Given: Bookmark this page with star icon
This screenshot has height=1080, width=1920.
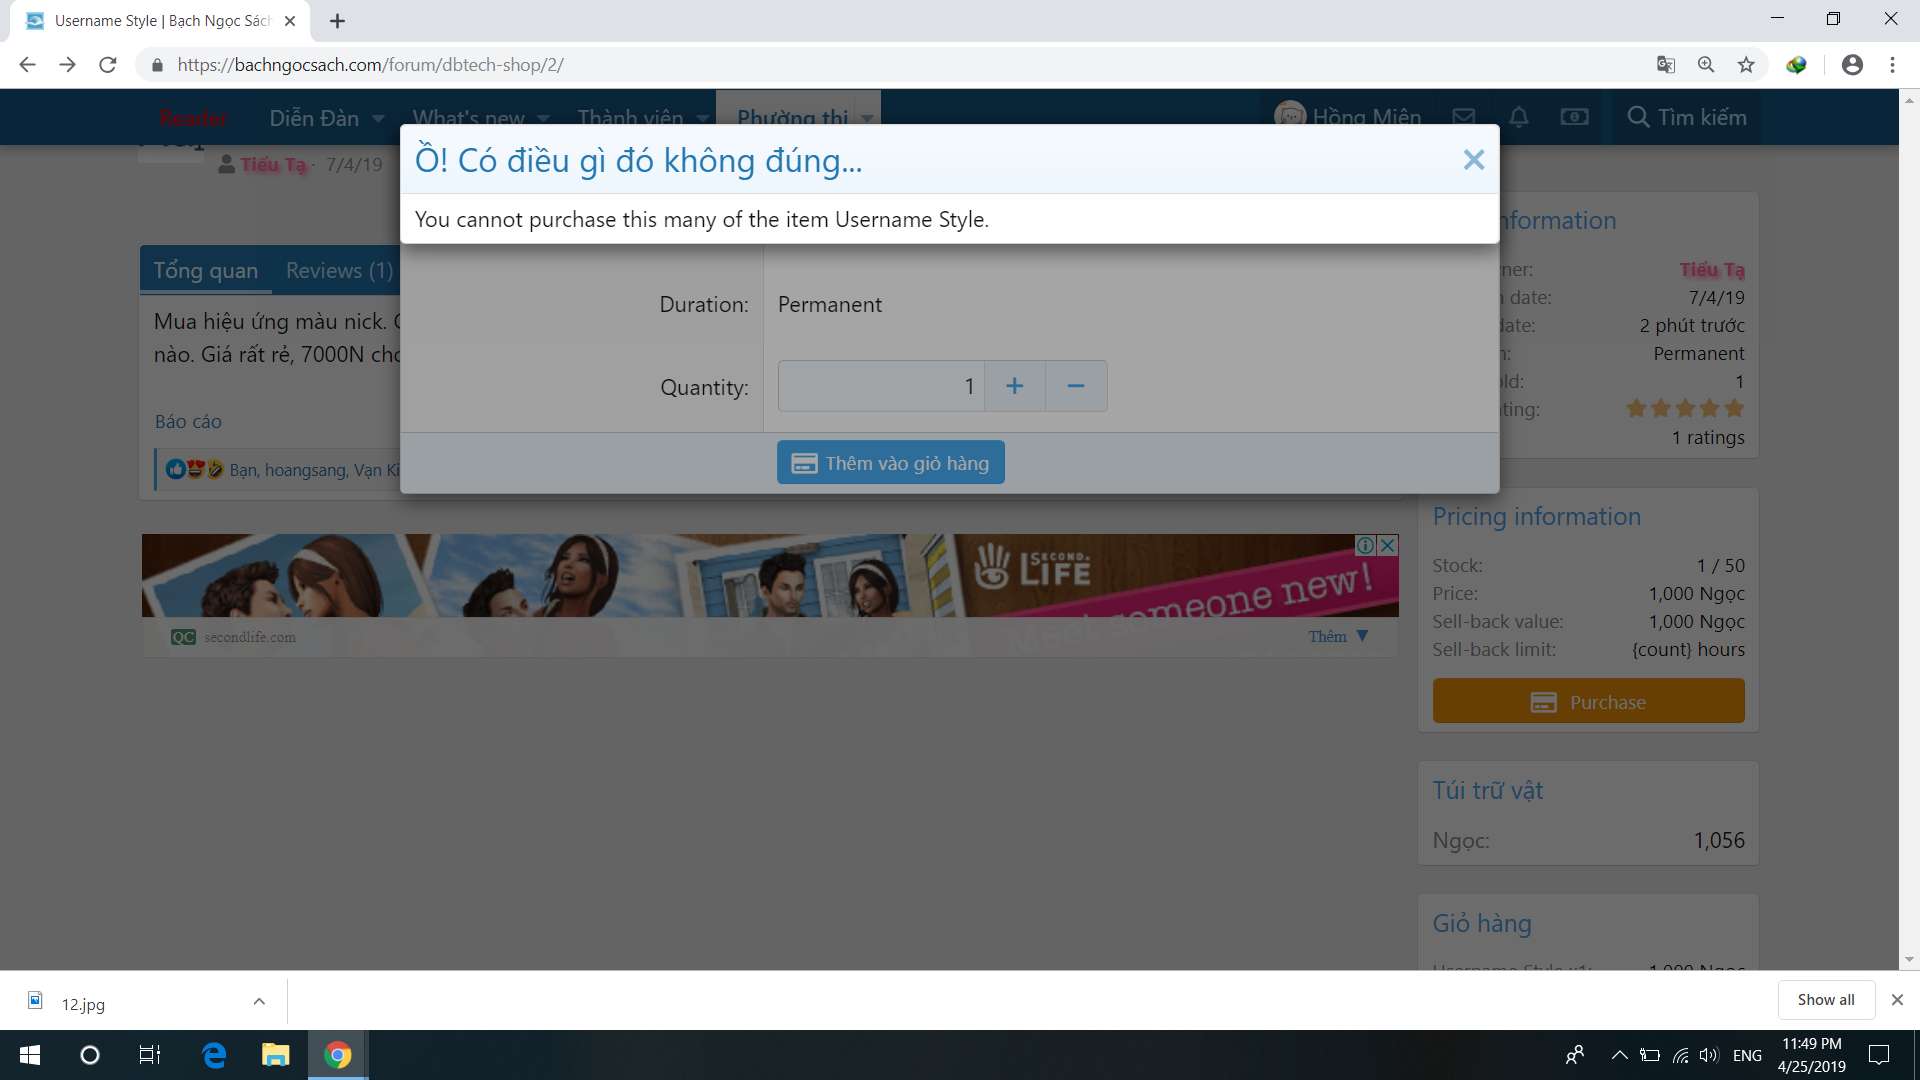Looking at the screenshot, I should (1746, 65).
